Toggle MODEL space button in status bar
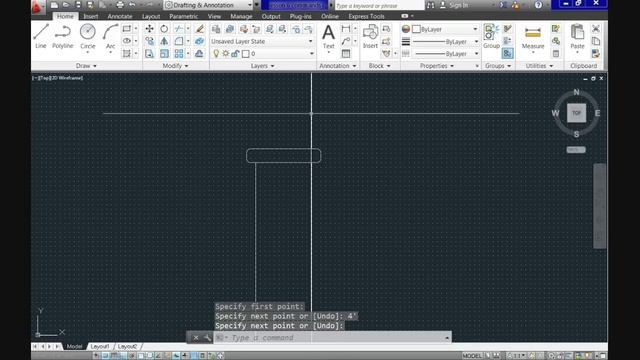The height and width of the screenshot is (360, 640). coord(472,356)
